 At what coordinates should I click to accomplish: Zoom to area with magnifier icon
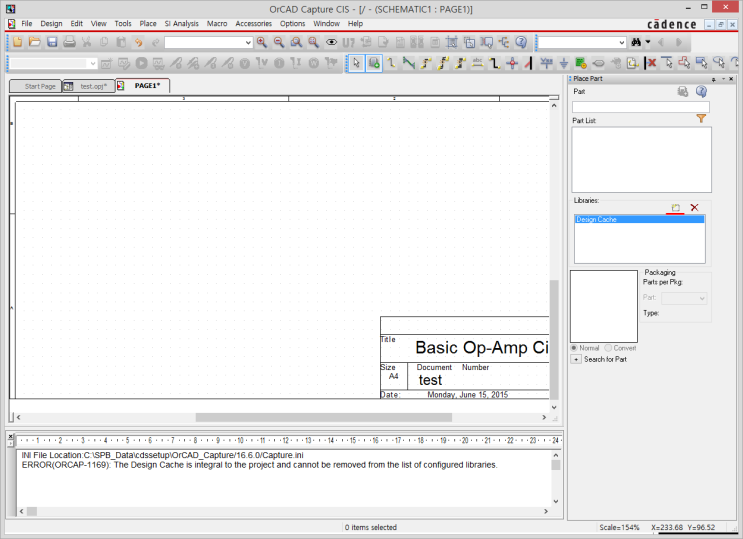pyautogui.click(x=296, y=42)
